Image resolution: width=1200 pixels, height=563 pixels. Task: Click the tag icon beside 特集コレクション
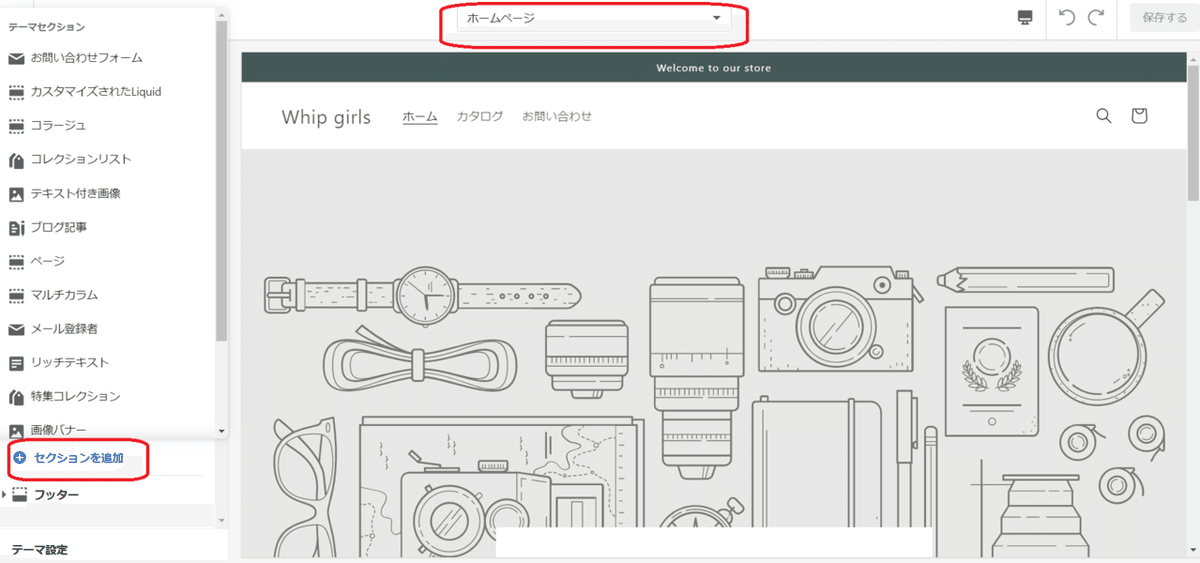16,397
